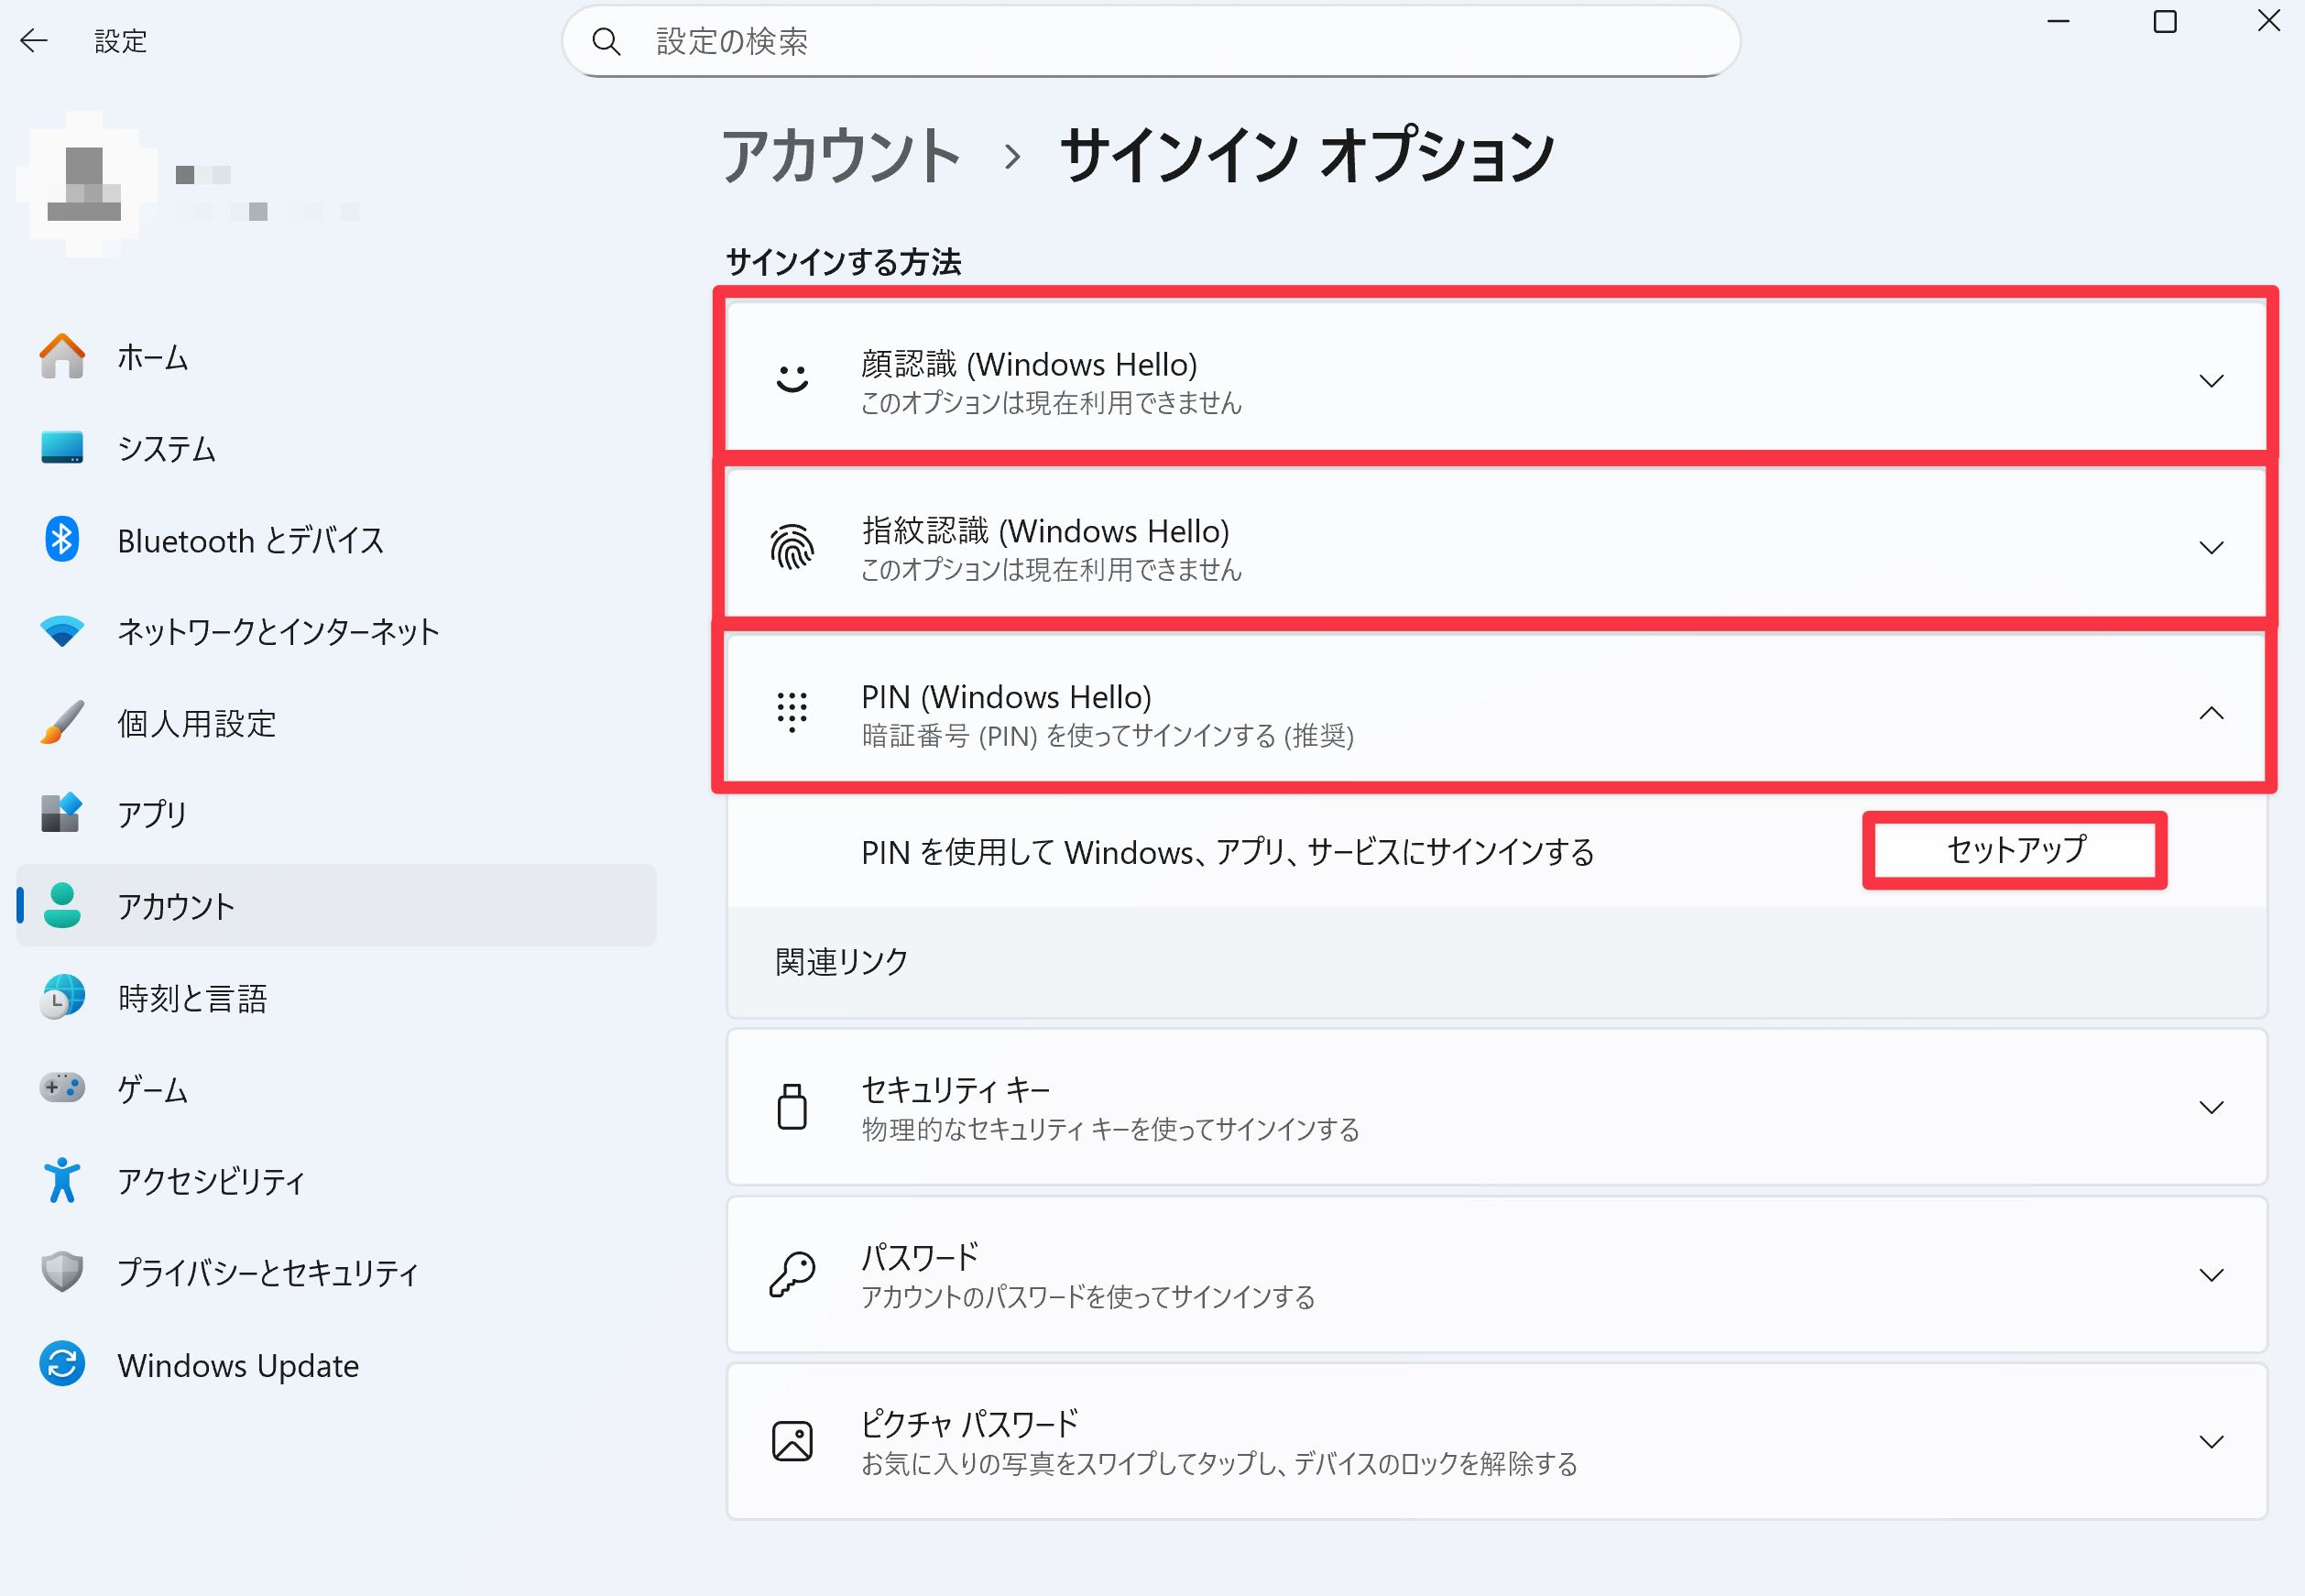Click the Wi-Fi network icon in sidebar
Screen dimensions: 2305x1596
[62, 632]
